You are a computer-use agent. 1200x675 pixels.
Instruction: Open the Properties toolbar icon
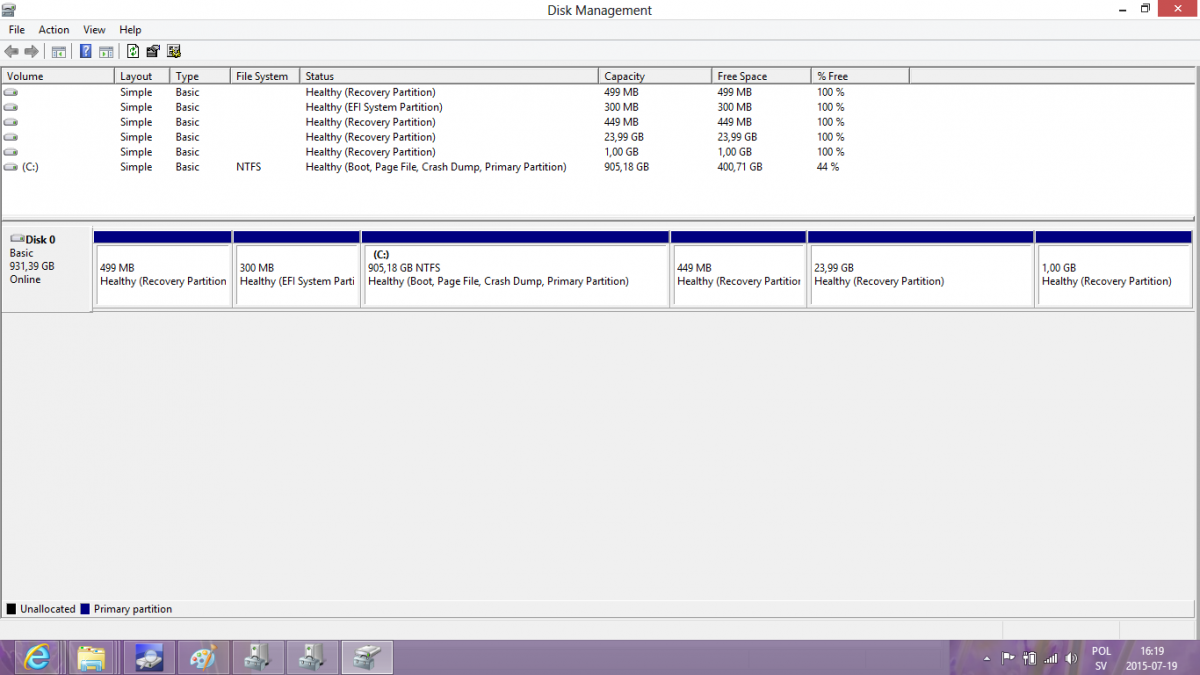click(x=153, y=51)
